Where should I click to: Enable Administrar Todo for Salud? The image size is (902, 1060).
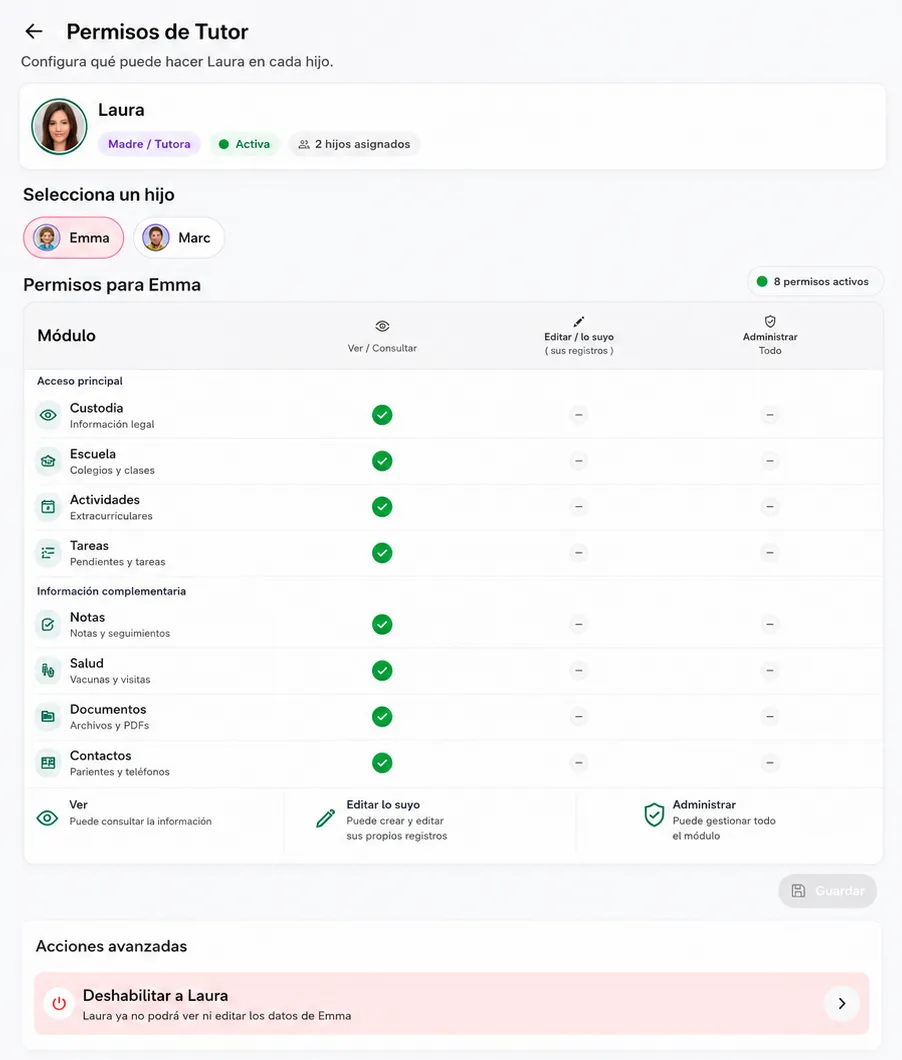769,671
